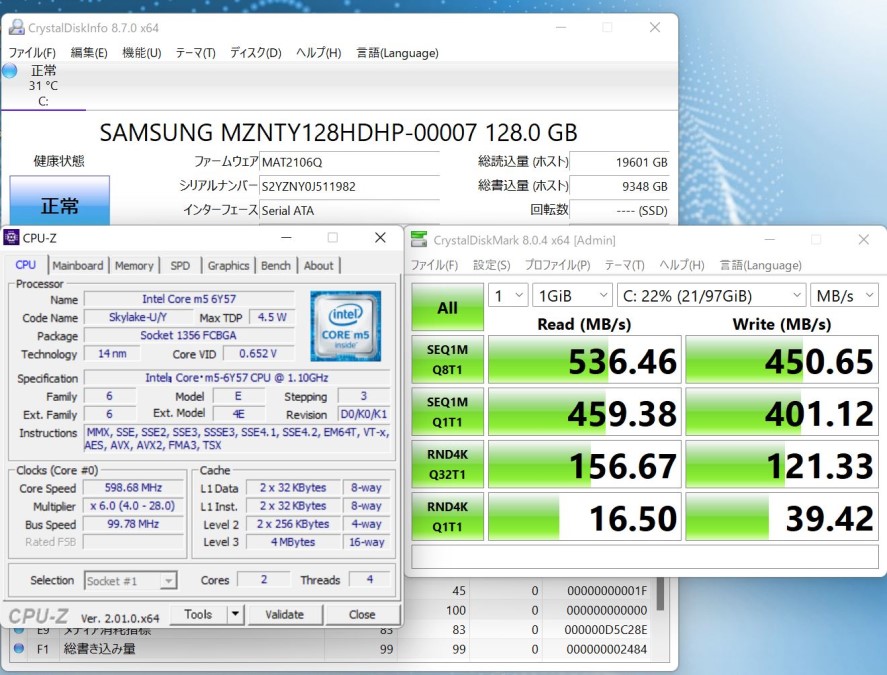
Task: Open the Socket #1 selection dropdown
Action: click(x=131, y=581)
